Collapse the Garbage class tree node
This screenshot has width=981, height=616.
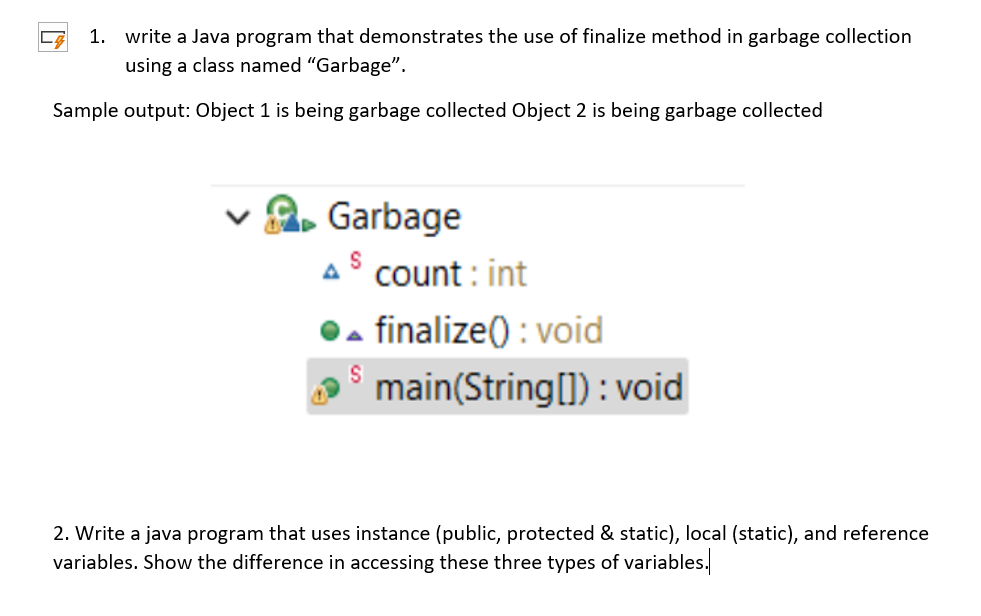coord(238,217)
